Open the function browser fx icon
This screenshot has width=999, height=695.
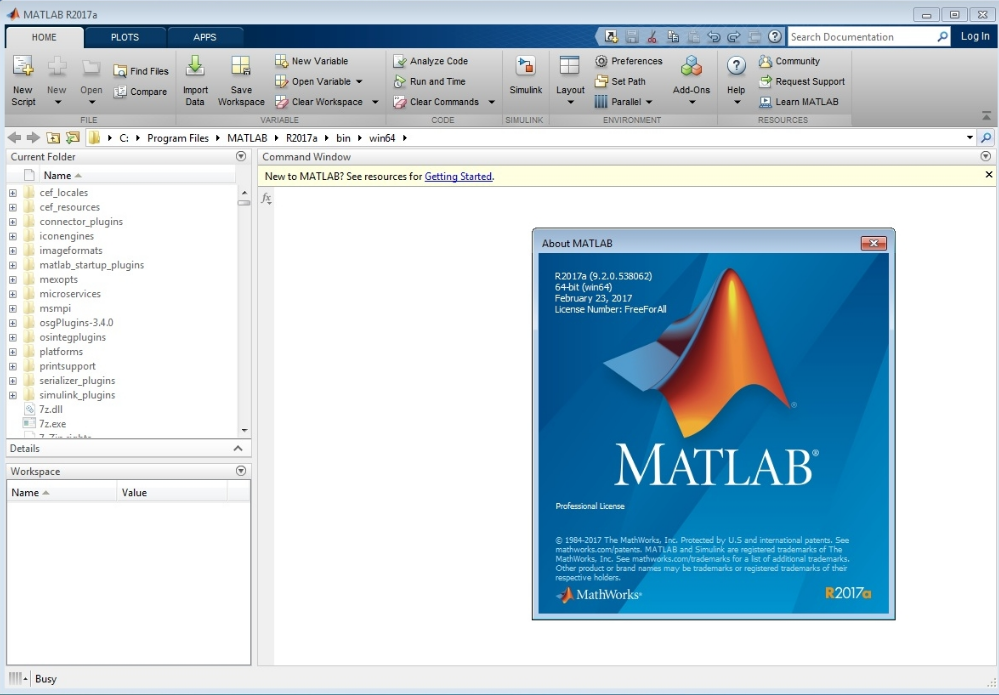tap(265, 199)
